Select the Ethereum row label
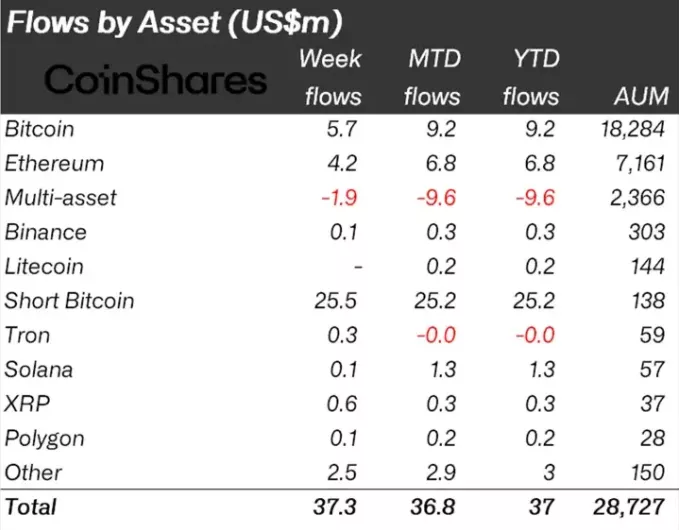This screenshot has width=680, height=530. click(54, 163)
